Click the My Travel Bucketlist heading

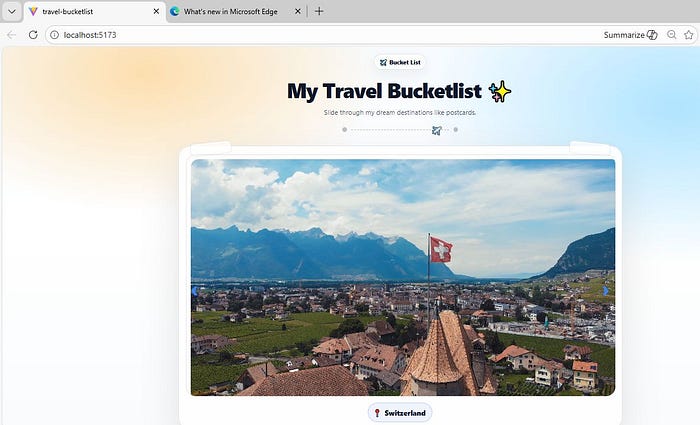pyautogui.click(x=384, y=91)
